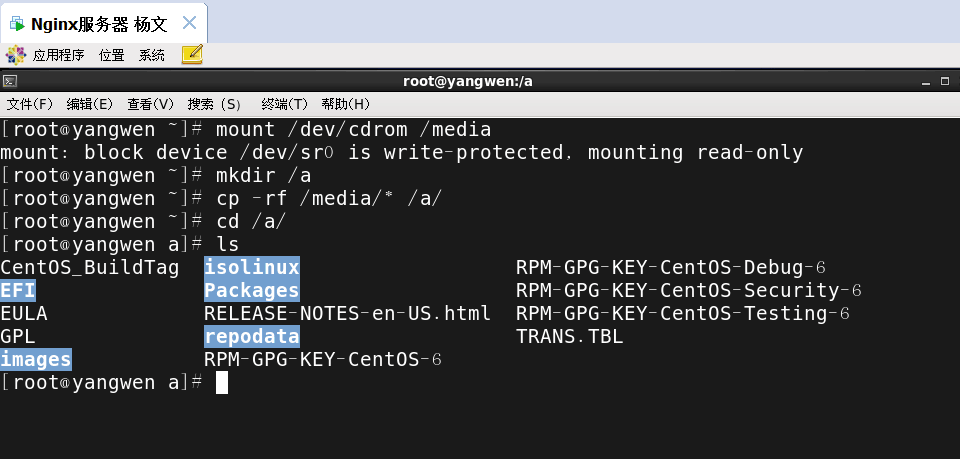This screenshot has width=960, height=459.
Task: Click the terminal window icon in titlebar
Action: (x=9, y=81)
